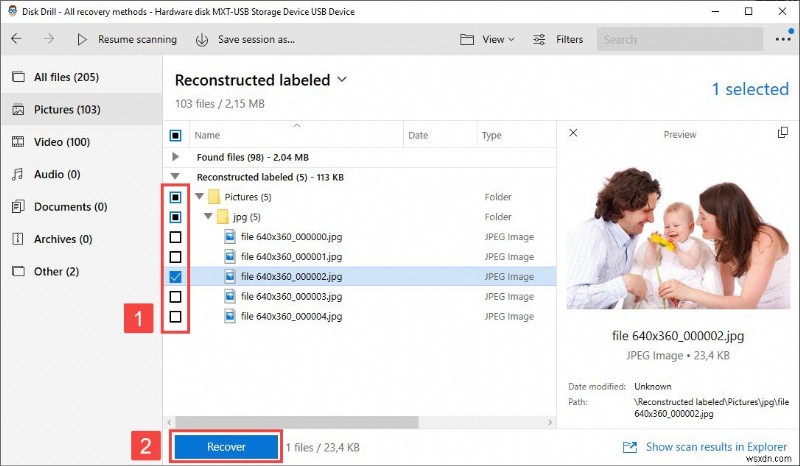800x466 pixels.
Task: Click Save session as... label
Action: tap(256, 39)
